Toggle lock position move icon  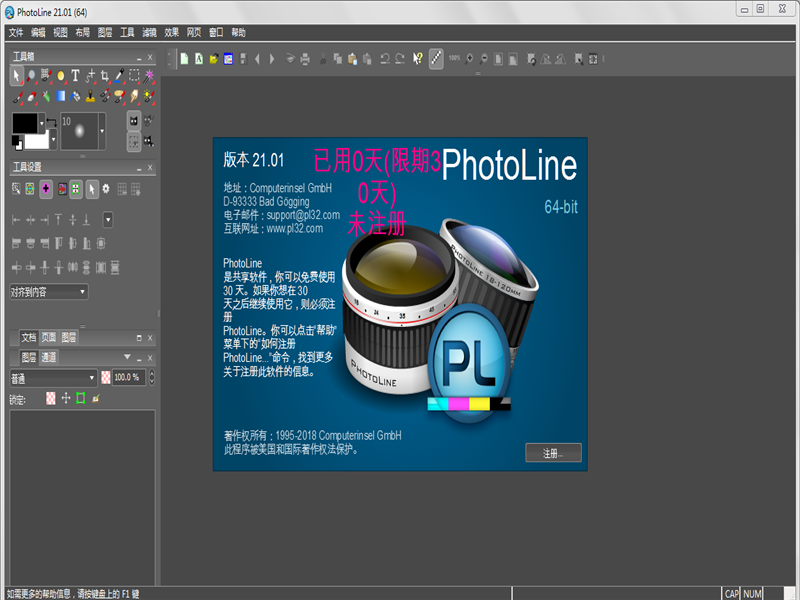(x=66, y=398)
